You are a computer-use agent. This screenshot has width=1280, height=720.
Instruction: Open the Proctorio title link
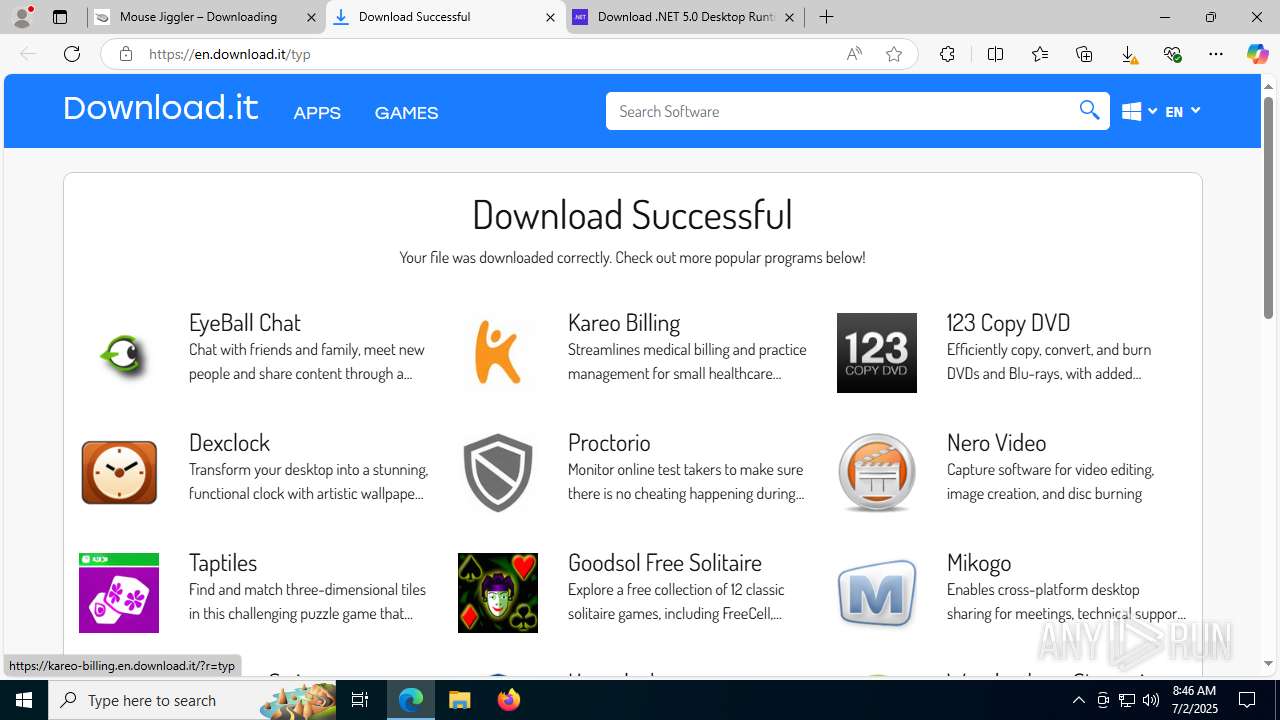[x=609, y=442]
